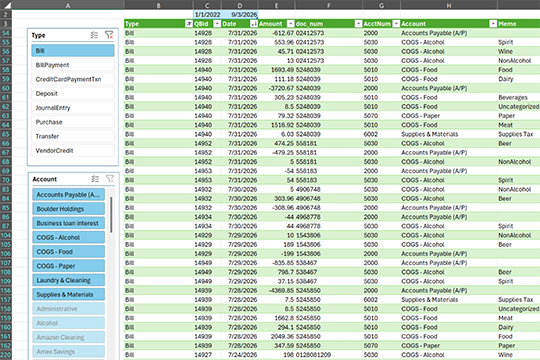The image size is (540, 360).
Task: Select column H header
Action: pos(449,5)
